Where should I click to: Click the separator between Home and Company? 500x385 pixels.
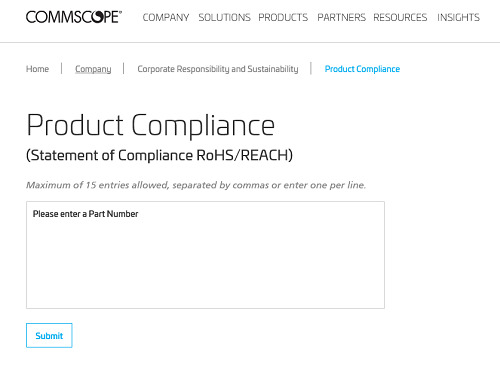pos(62,69)
